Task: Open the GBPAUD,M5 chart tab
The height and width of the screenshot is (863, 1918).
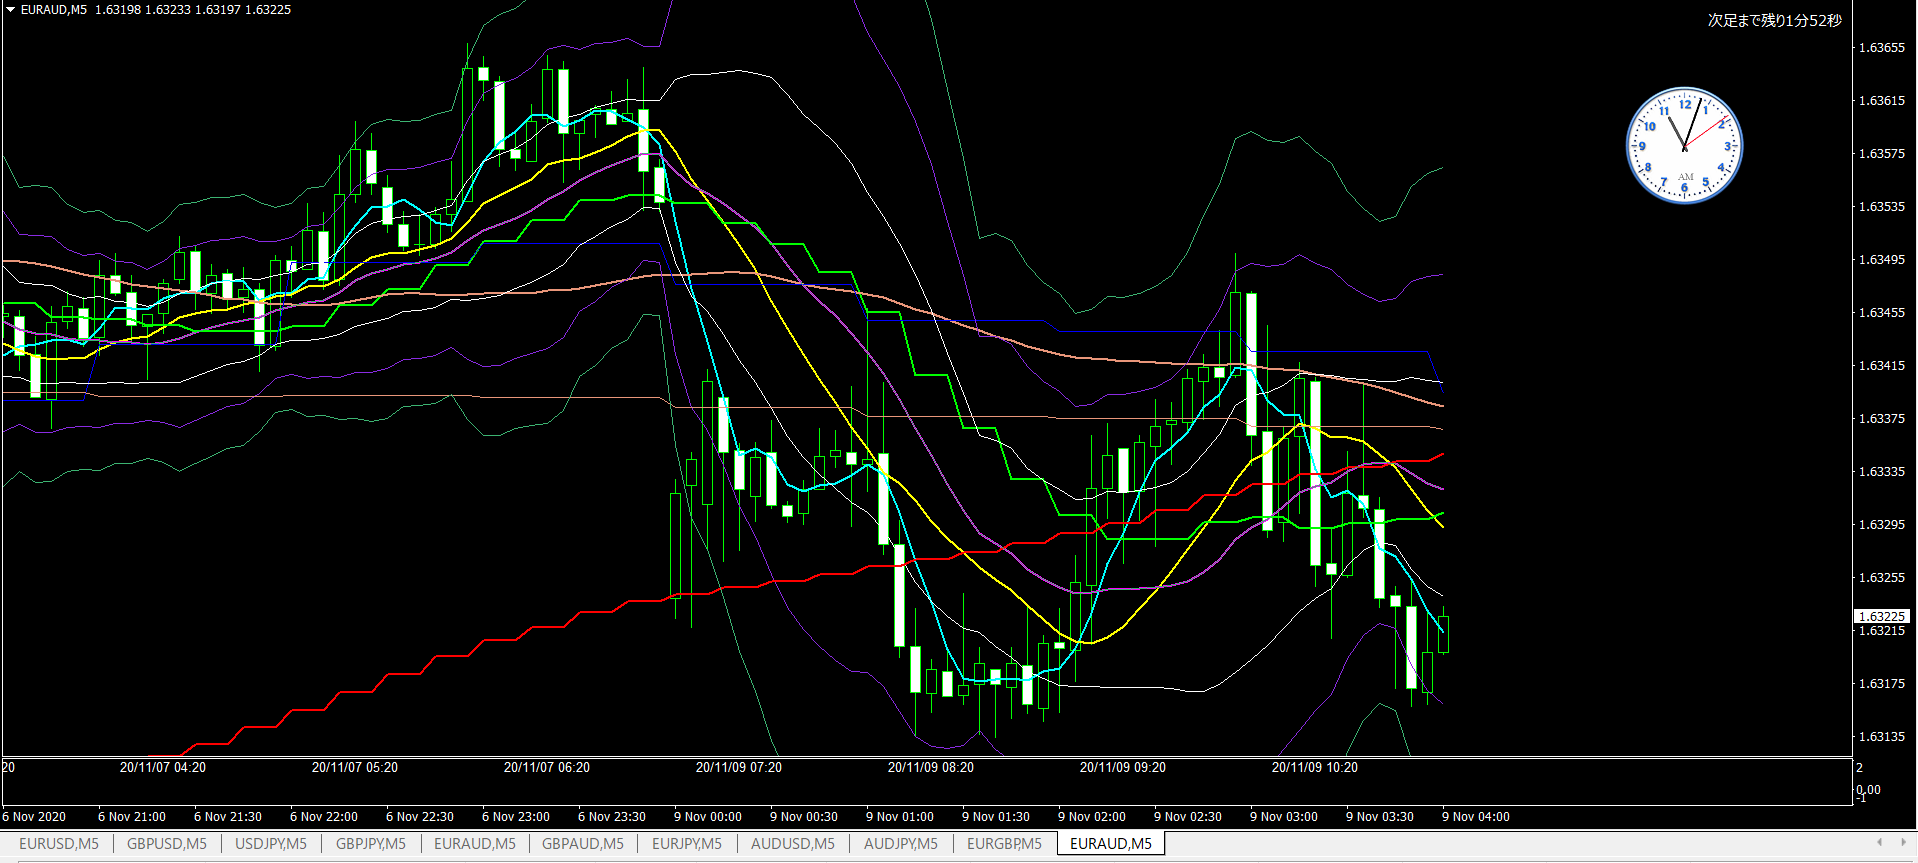Action: point(582,844)
